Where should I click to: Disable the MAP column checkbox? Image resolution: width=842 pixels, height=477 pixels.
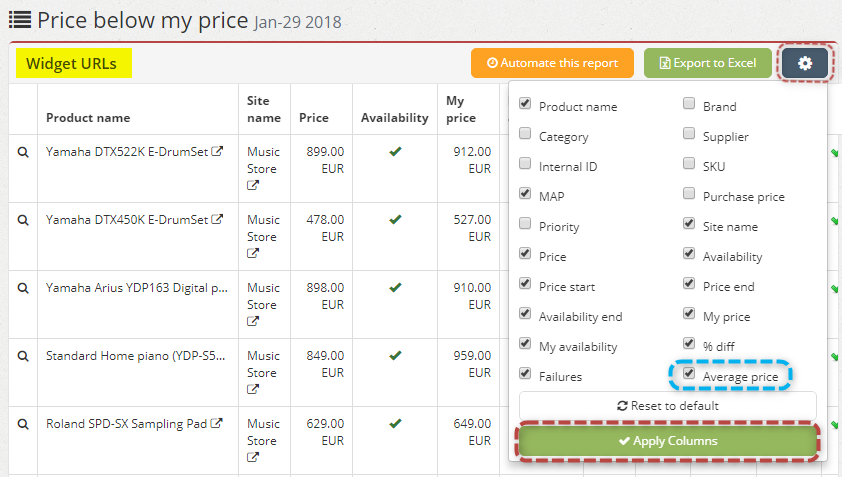(525, 193)
